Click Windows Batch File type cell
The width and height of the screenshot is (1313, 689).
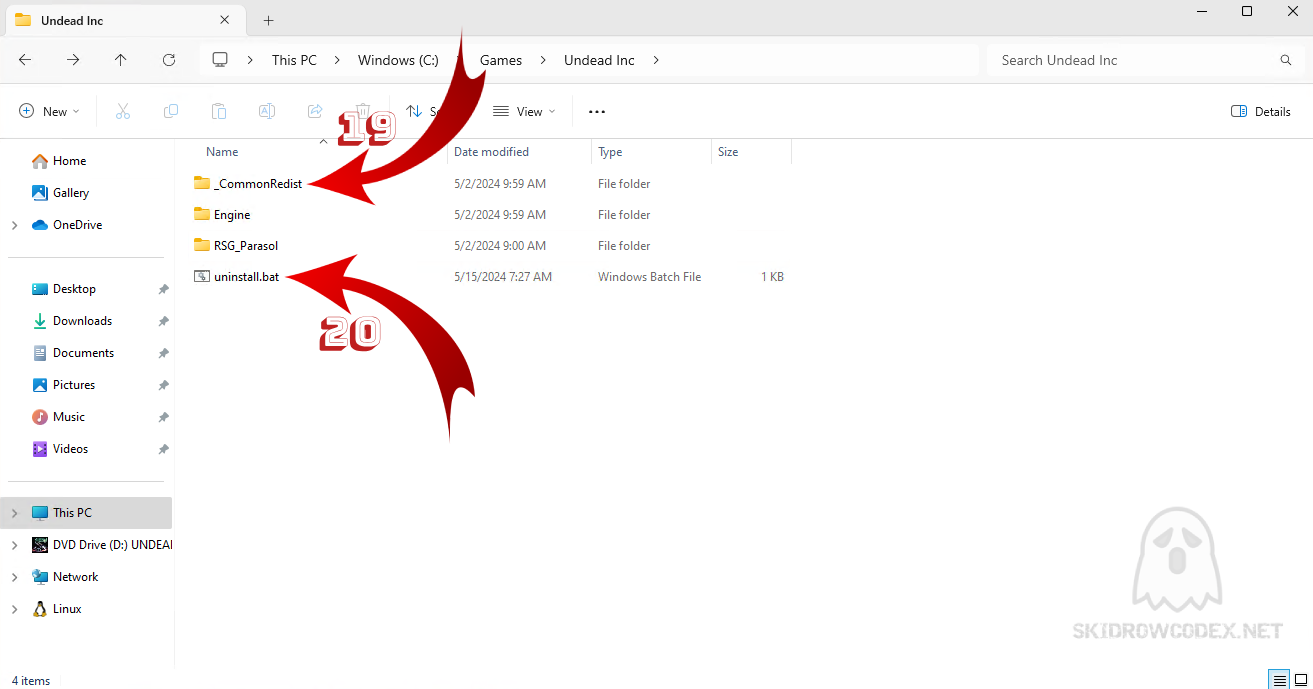click(650, 277)
